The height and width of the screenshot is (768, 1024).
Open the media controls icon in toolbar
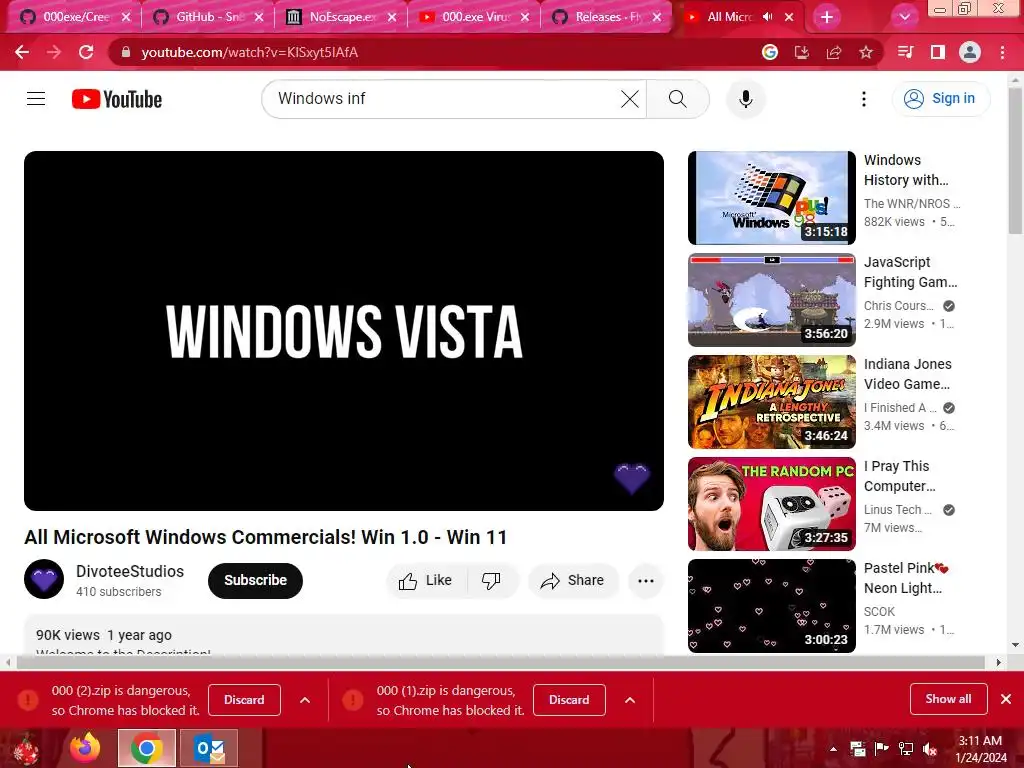point(906,52)
